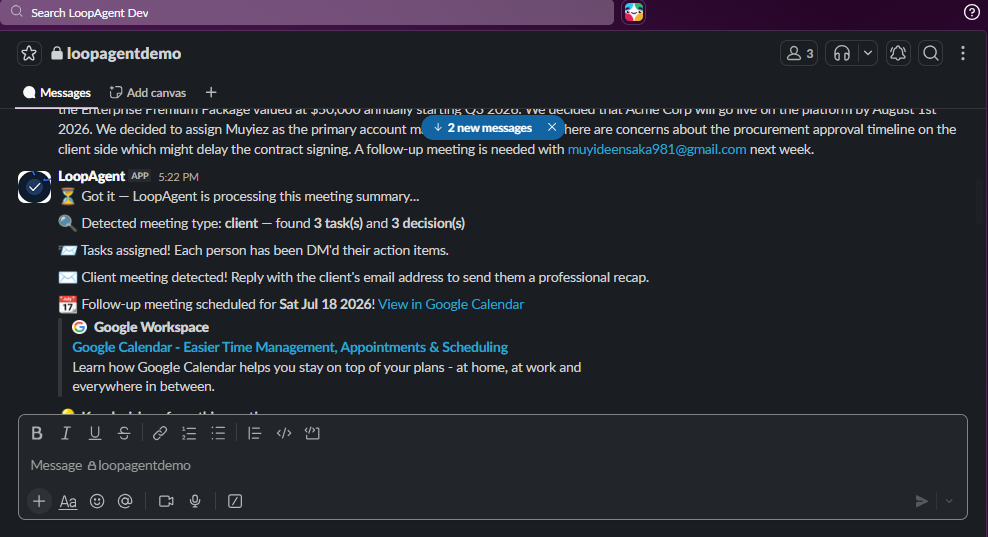Viewport: 988px width, 537px height.
Task: Record an audio clip with microphone
Action: [x=195, y=501]
